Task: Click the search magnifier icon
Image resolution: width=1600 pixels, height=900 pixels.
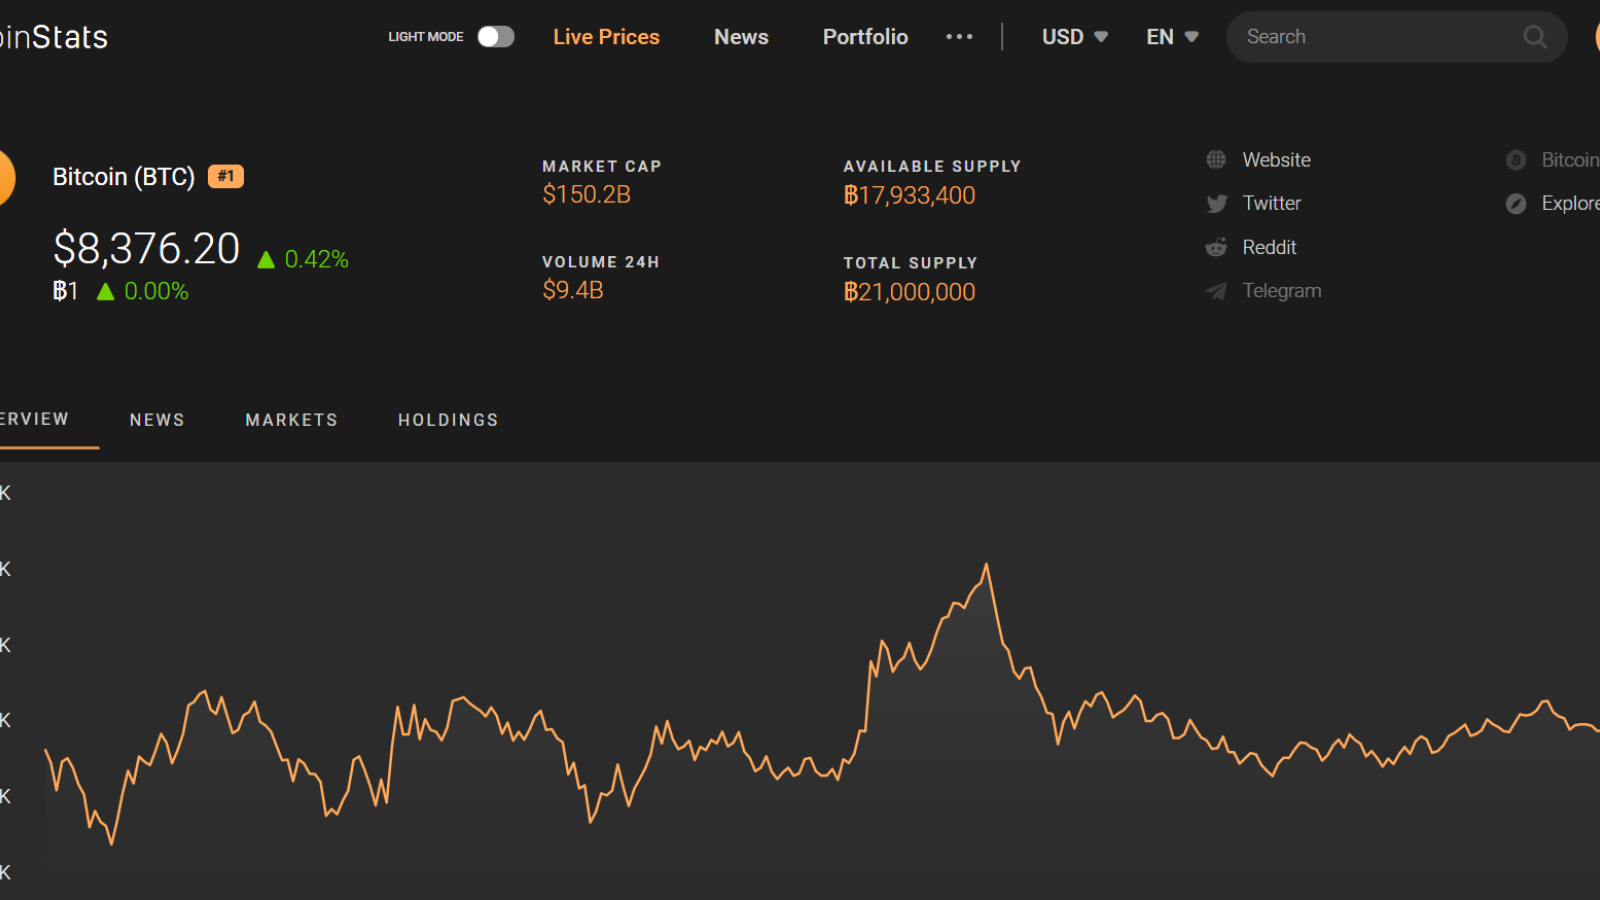Action: (1535, 37)
